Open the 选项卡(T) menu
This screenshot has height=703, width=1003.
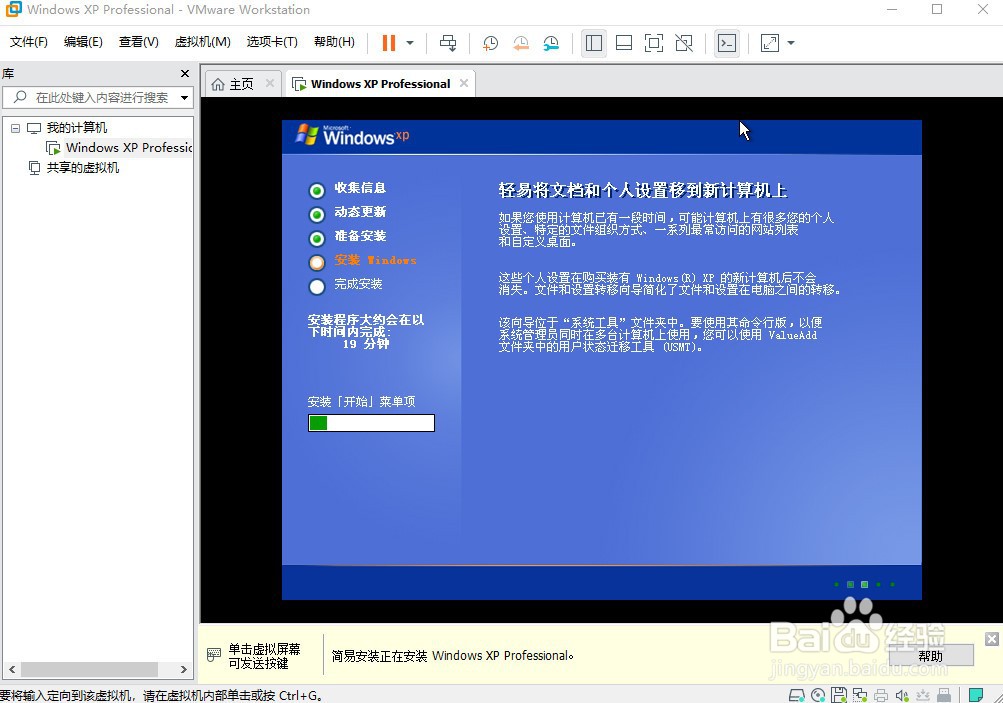pyautogui.click(x=272, y=42)
